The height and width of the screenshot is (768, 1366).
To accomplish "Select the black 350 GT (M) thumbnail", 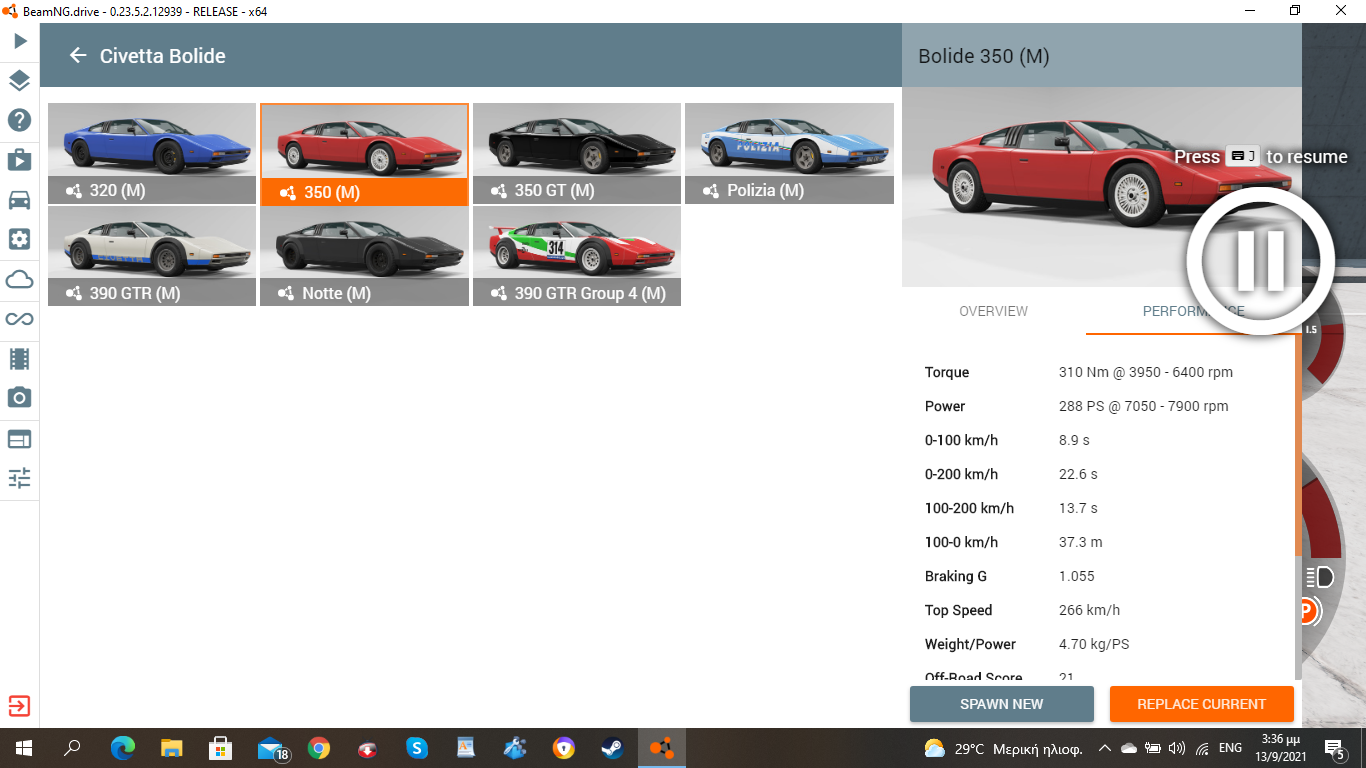I will 577,153.
